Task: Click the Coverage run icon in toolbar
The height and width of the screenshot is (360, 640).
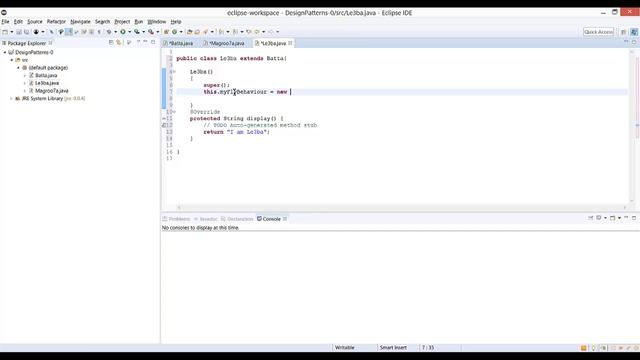Action: pos(137,32)
